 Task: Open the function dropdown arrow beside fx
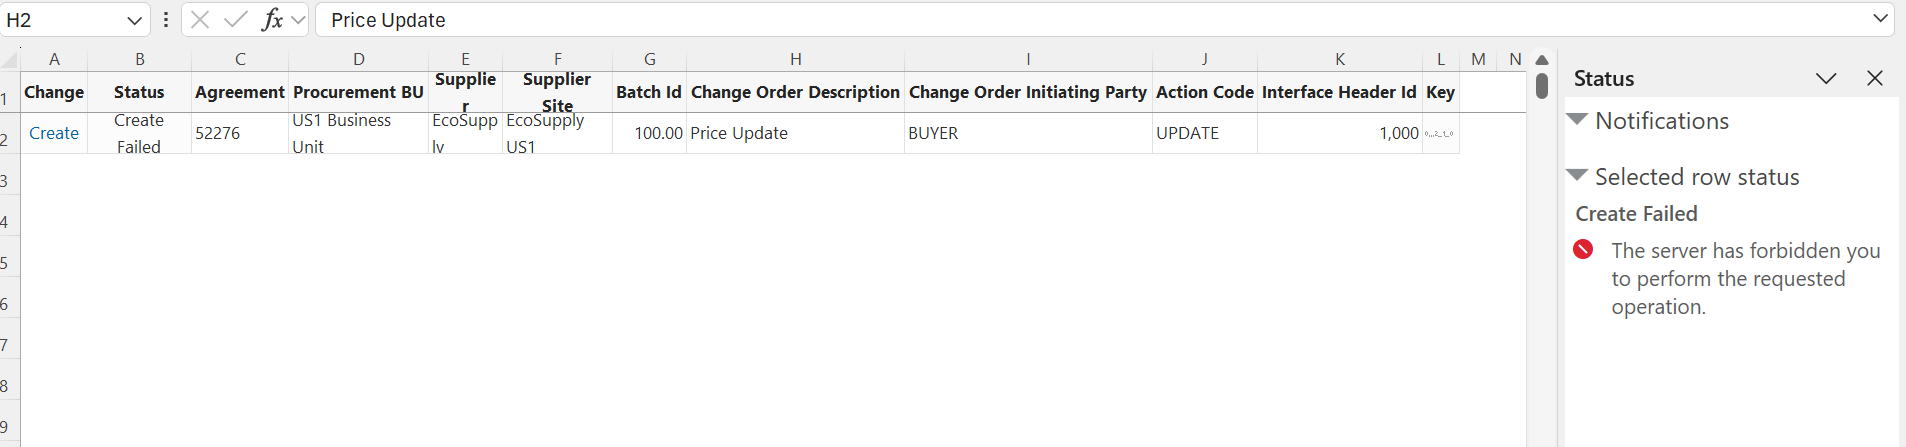(x=298, y=20)
